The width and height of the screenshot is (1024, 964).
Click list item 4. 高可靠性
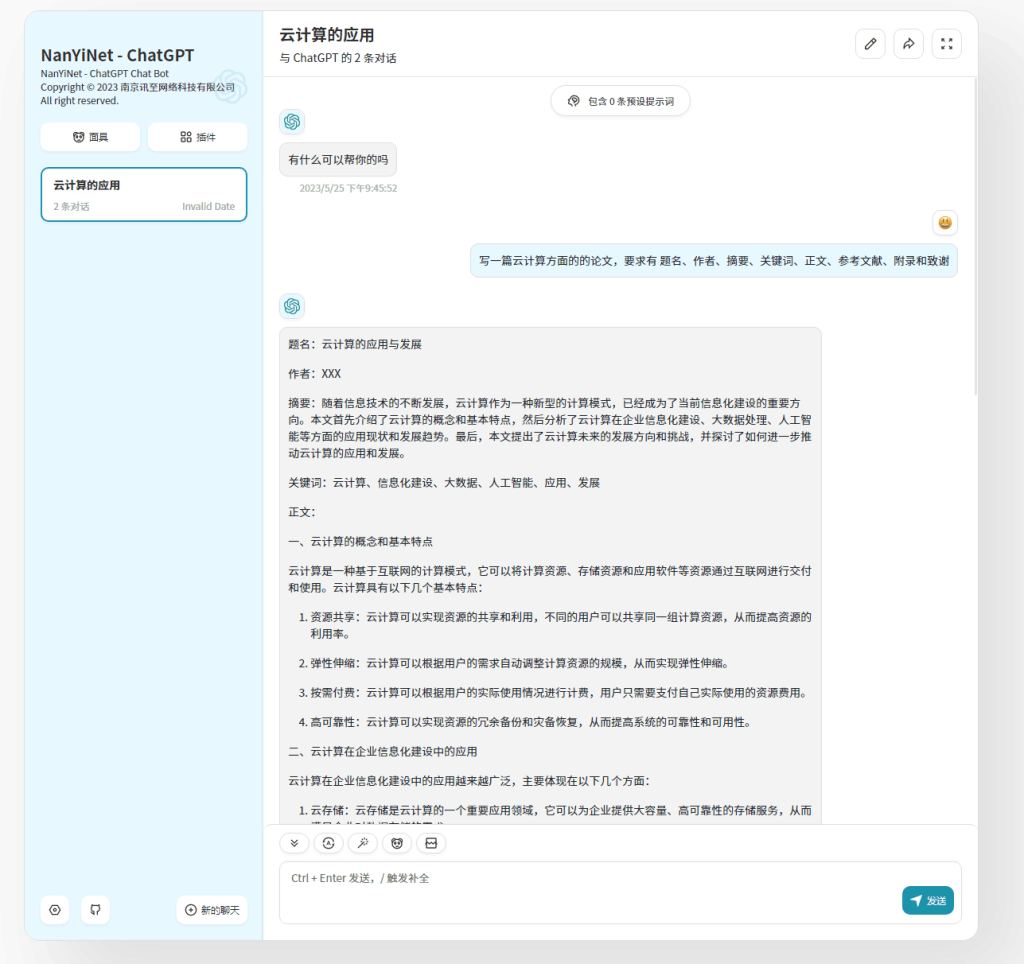click(526, 722)
